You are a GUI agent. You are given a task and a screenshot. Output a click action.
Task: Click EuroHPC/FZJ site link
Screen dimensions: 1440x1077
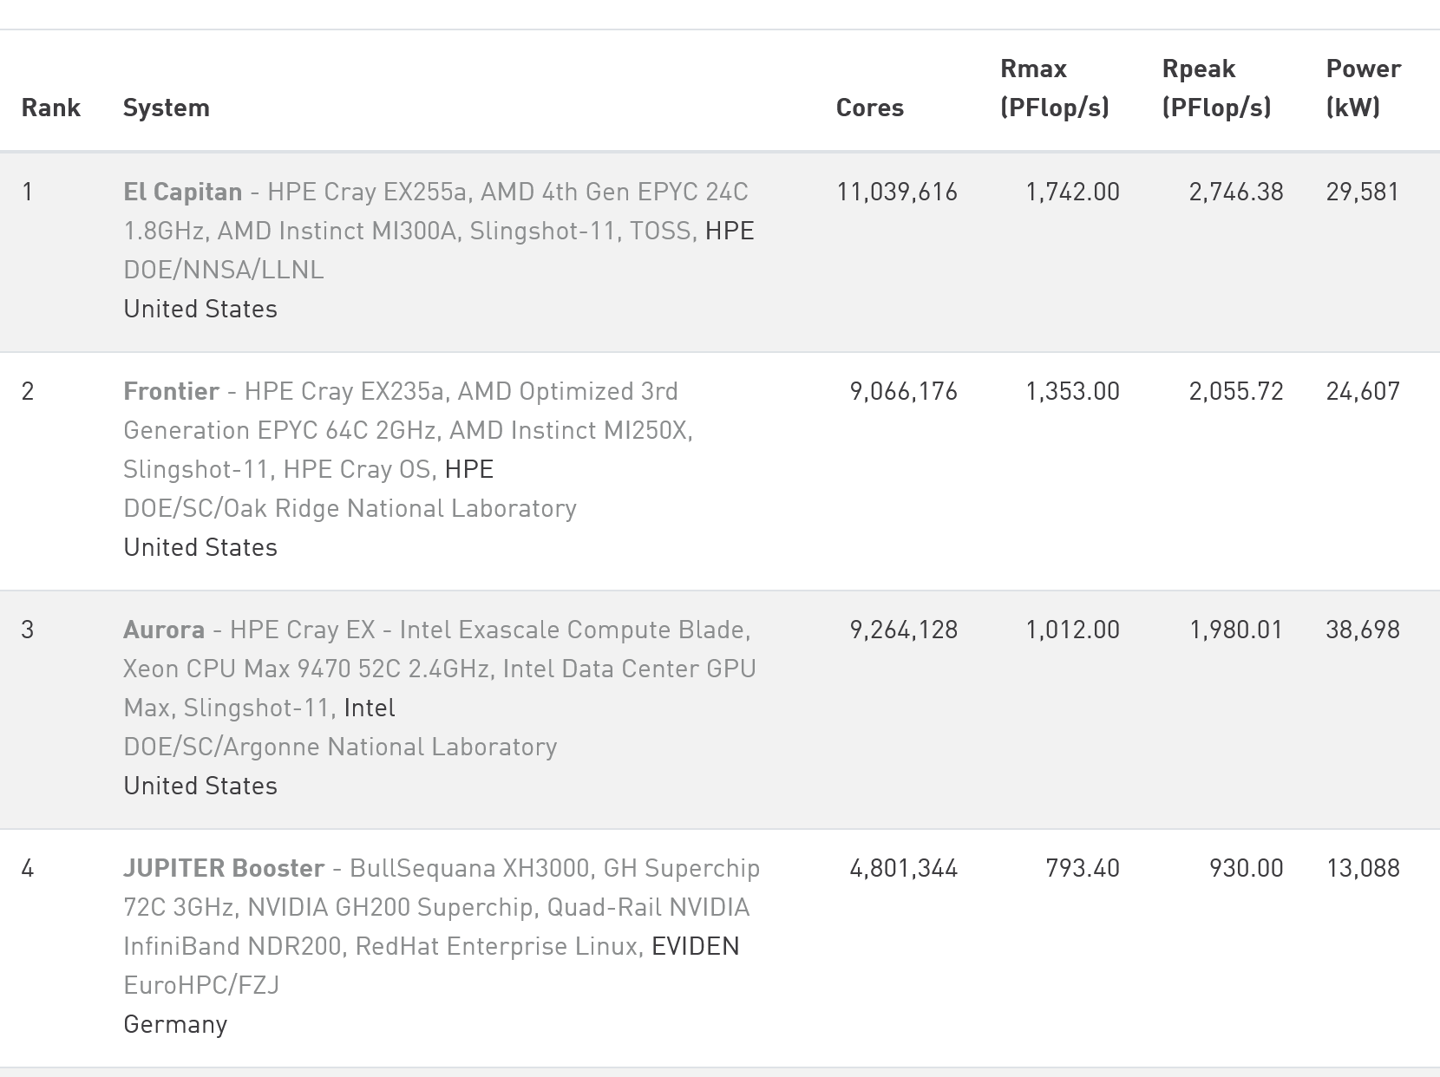click(201, 985)
